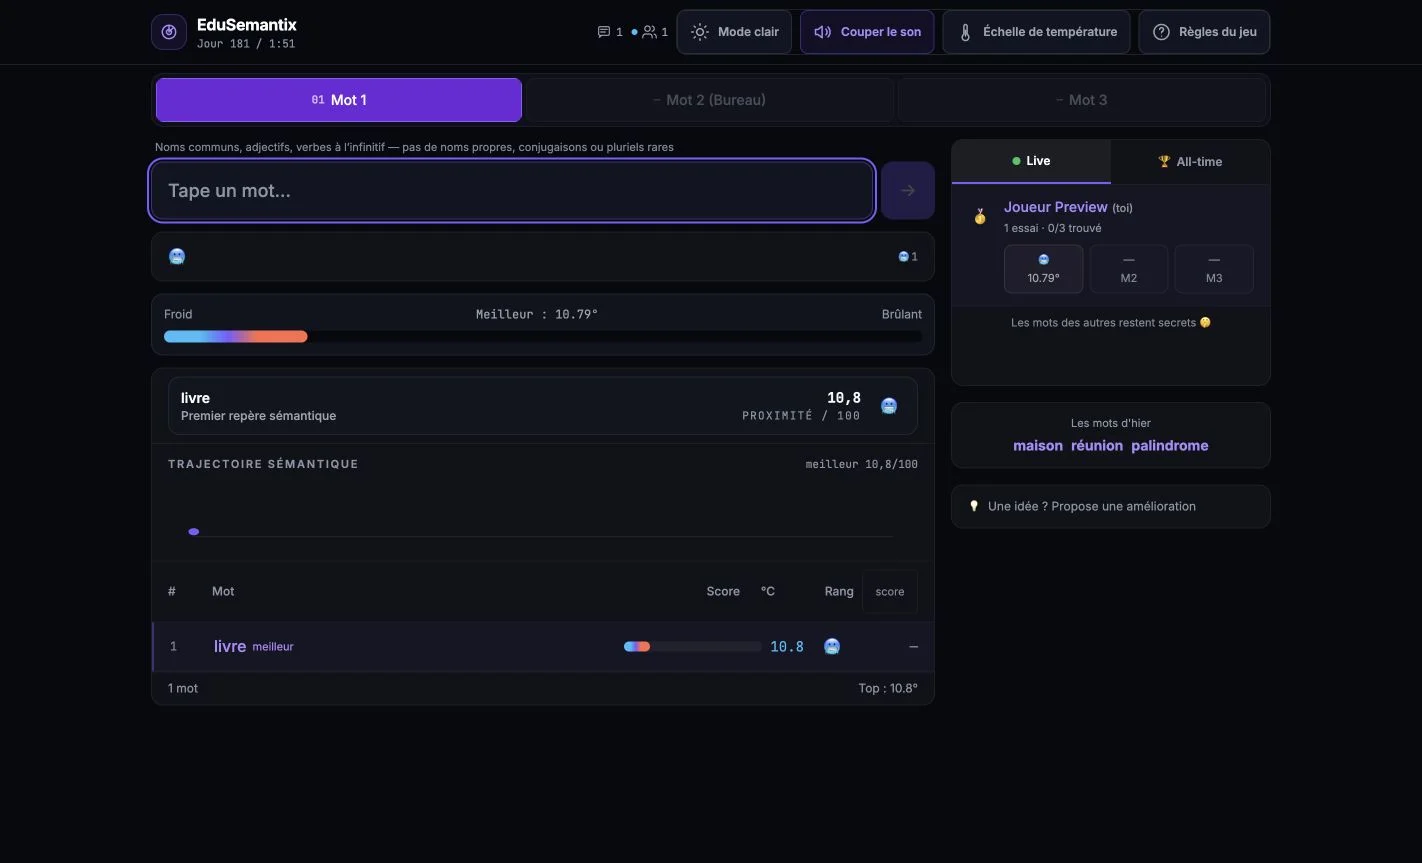Click the cold-face counter showing 1
Viewport: 1422px width, 863px height.
pyautogui.click(x=908, y=257)
